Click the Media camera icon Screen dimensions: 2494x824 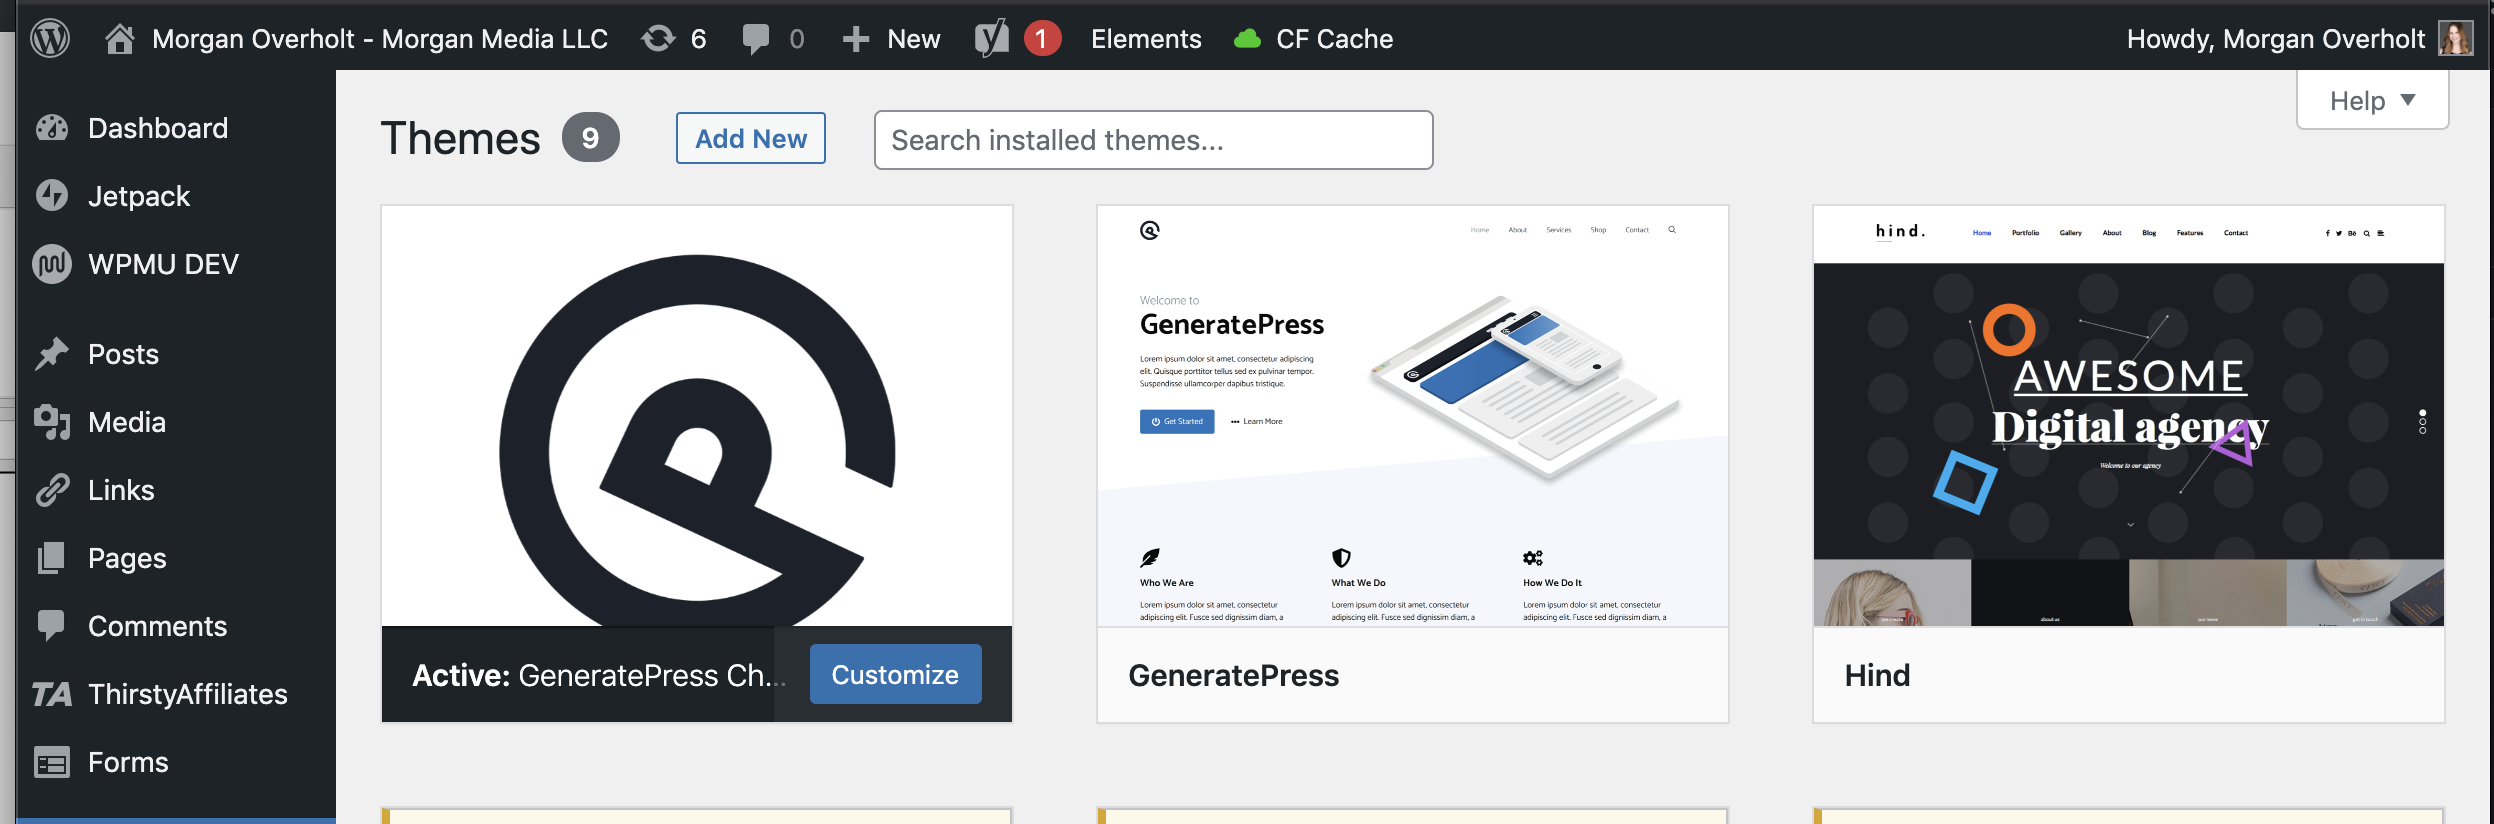pyautogui.click(x=52, y=422)
